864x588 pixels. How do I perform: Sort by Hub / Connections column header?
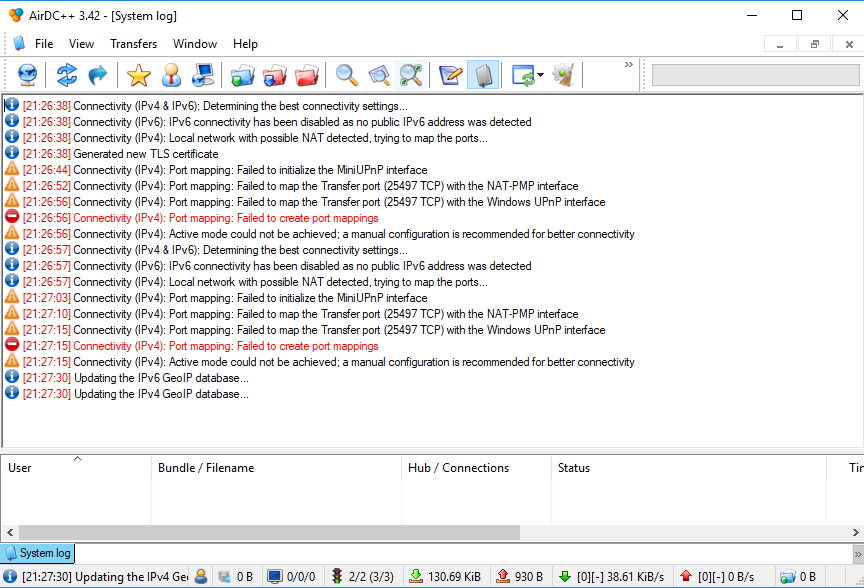coord(477,468)
